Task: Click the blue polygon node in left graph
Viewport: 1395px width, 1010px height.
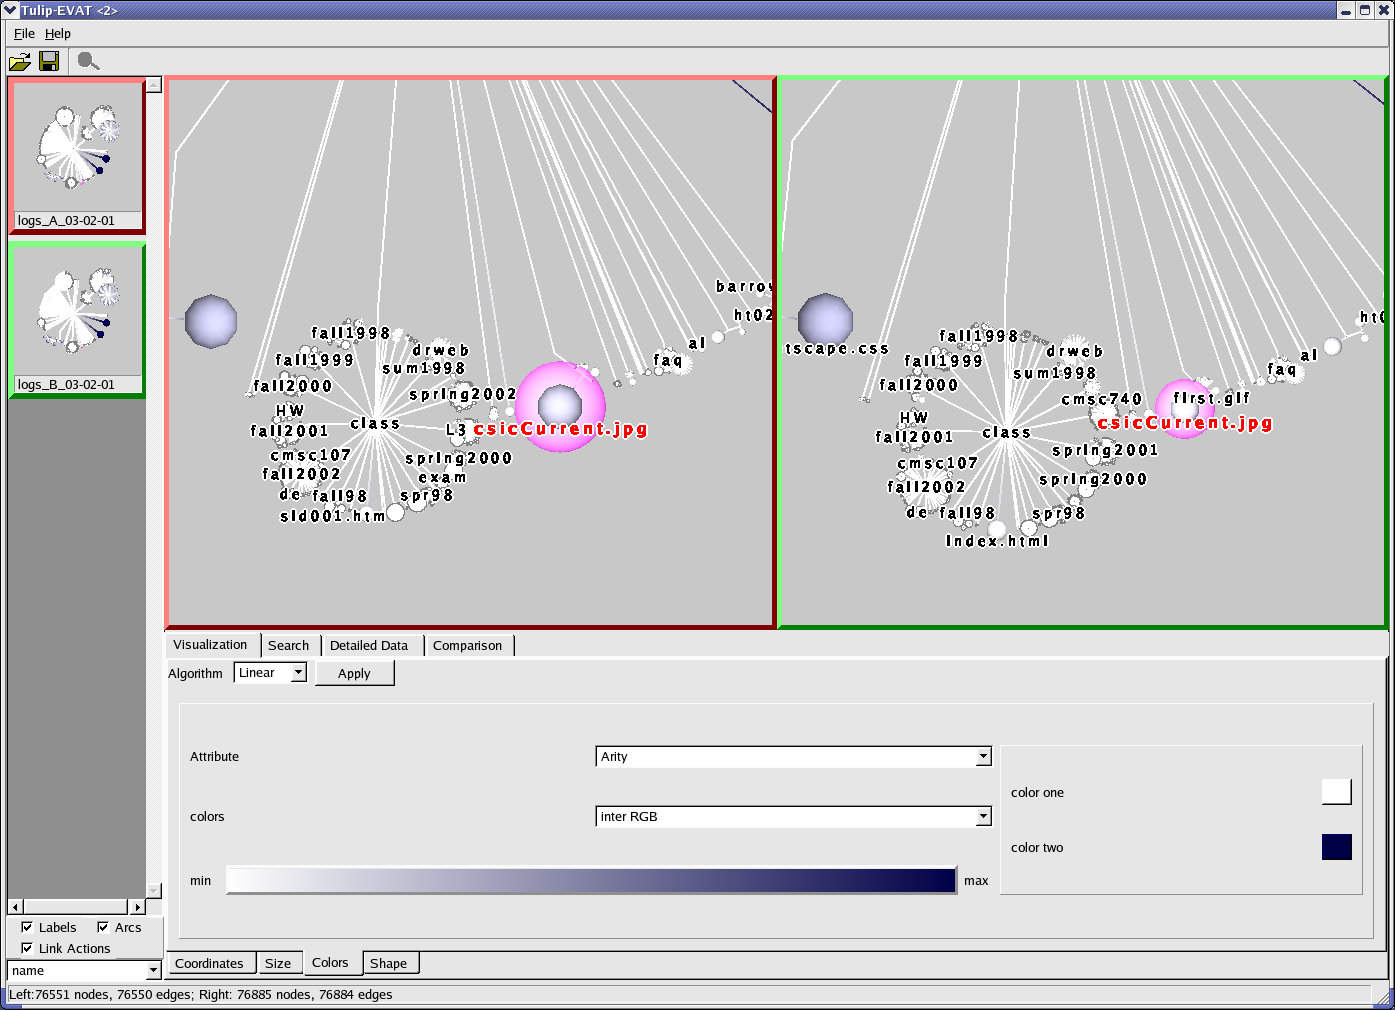Action: 211,321
